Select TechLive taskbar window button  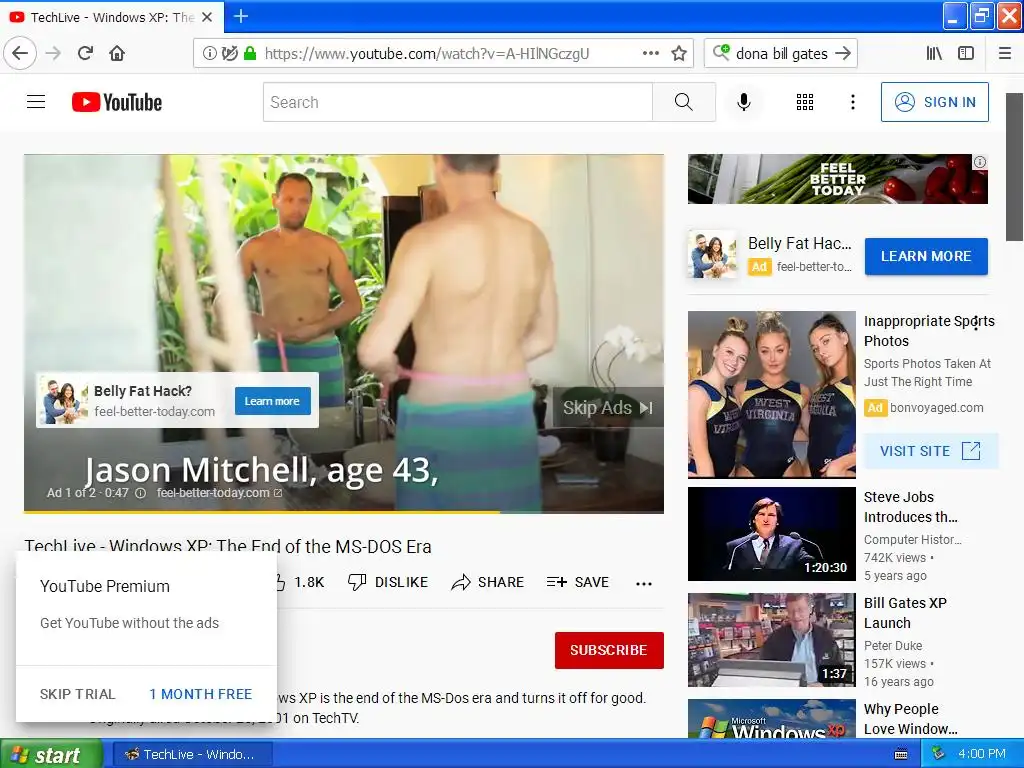193,754
